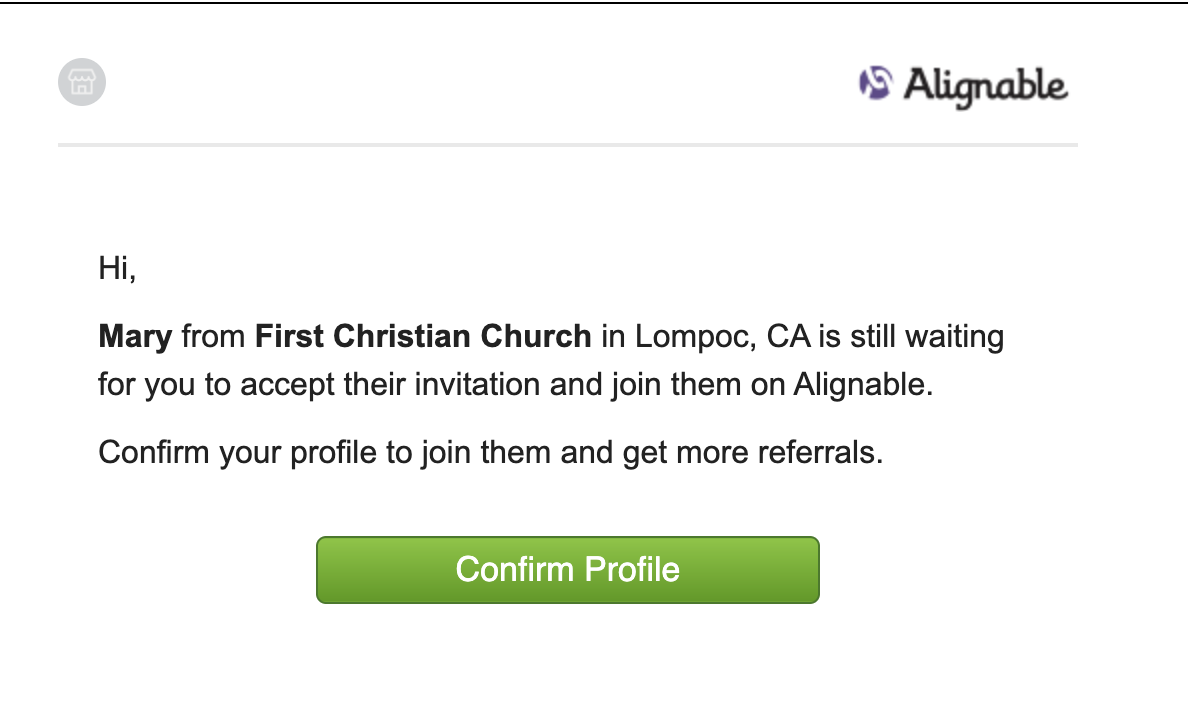The image size is (1188, 704).
Task: Click the words get more referrals
Action: (x=753, y=453)
